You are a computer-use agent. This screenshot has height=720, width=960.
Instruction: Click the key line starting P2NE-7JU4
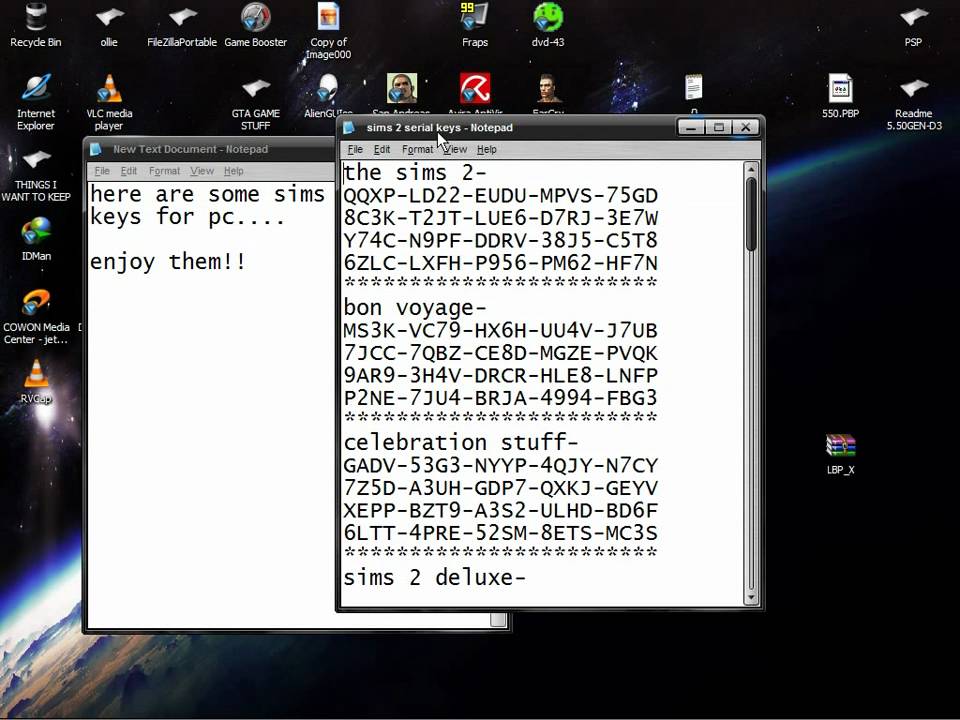click(x=501, y=398)
